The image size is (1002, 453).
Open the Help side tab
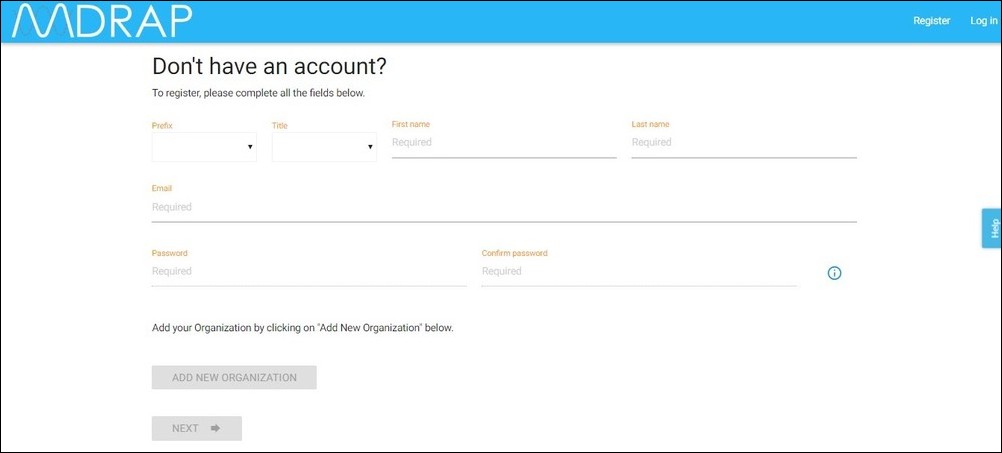992,228
